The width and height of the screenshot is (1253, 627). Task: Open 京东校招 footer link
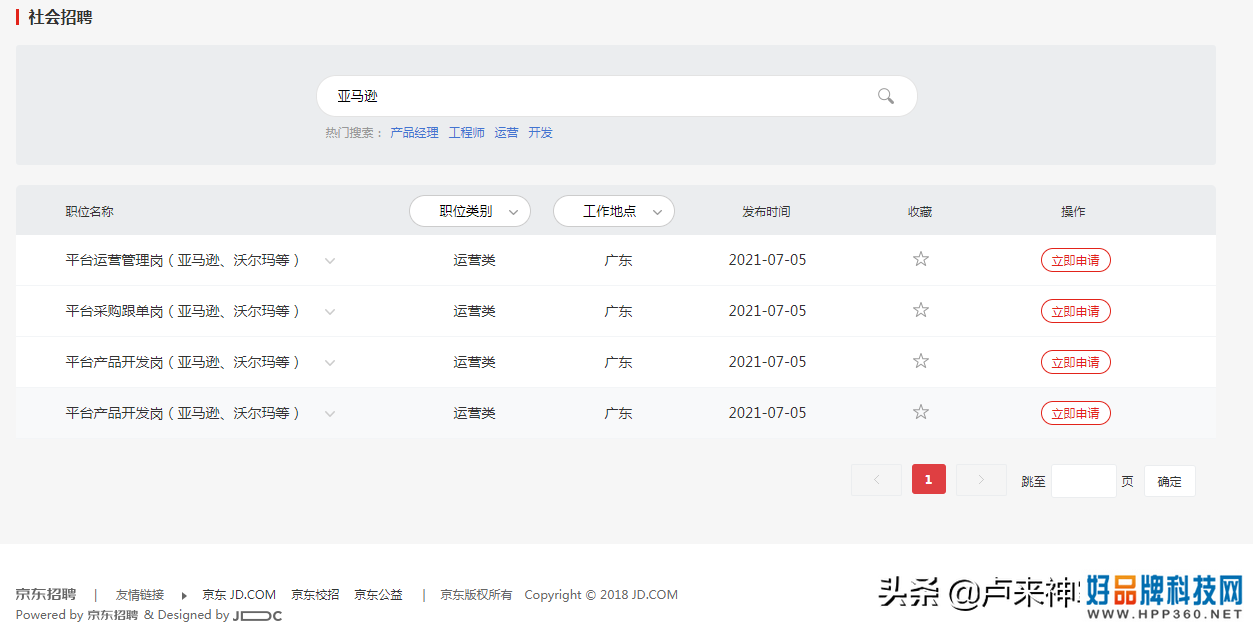click(x=315, y=594)
